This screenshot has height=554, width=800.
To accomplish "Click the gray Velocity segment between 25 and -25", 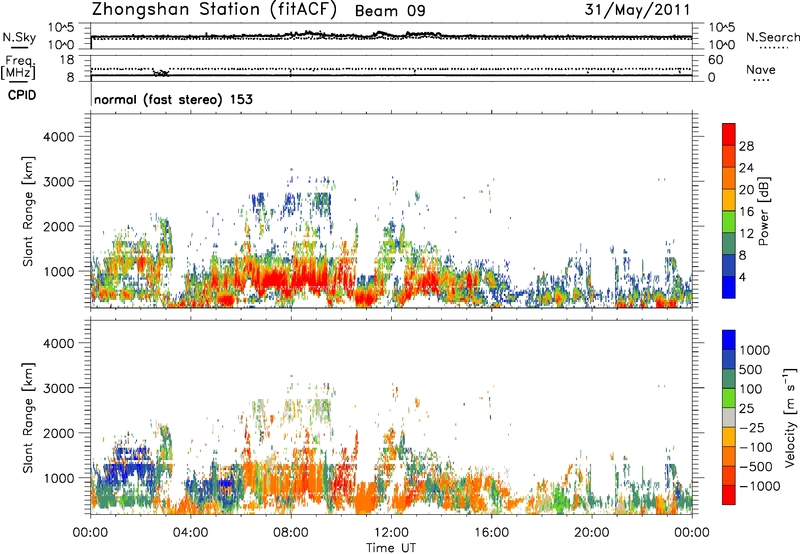I will coord(729,417).
